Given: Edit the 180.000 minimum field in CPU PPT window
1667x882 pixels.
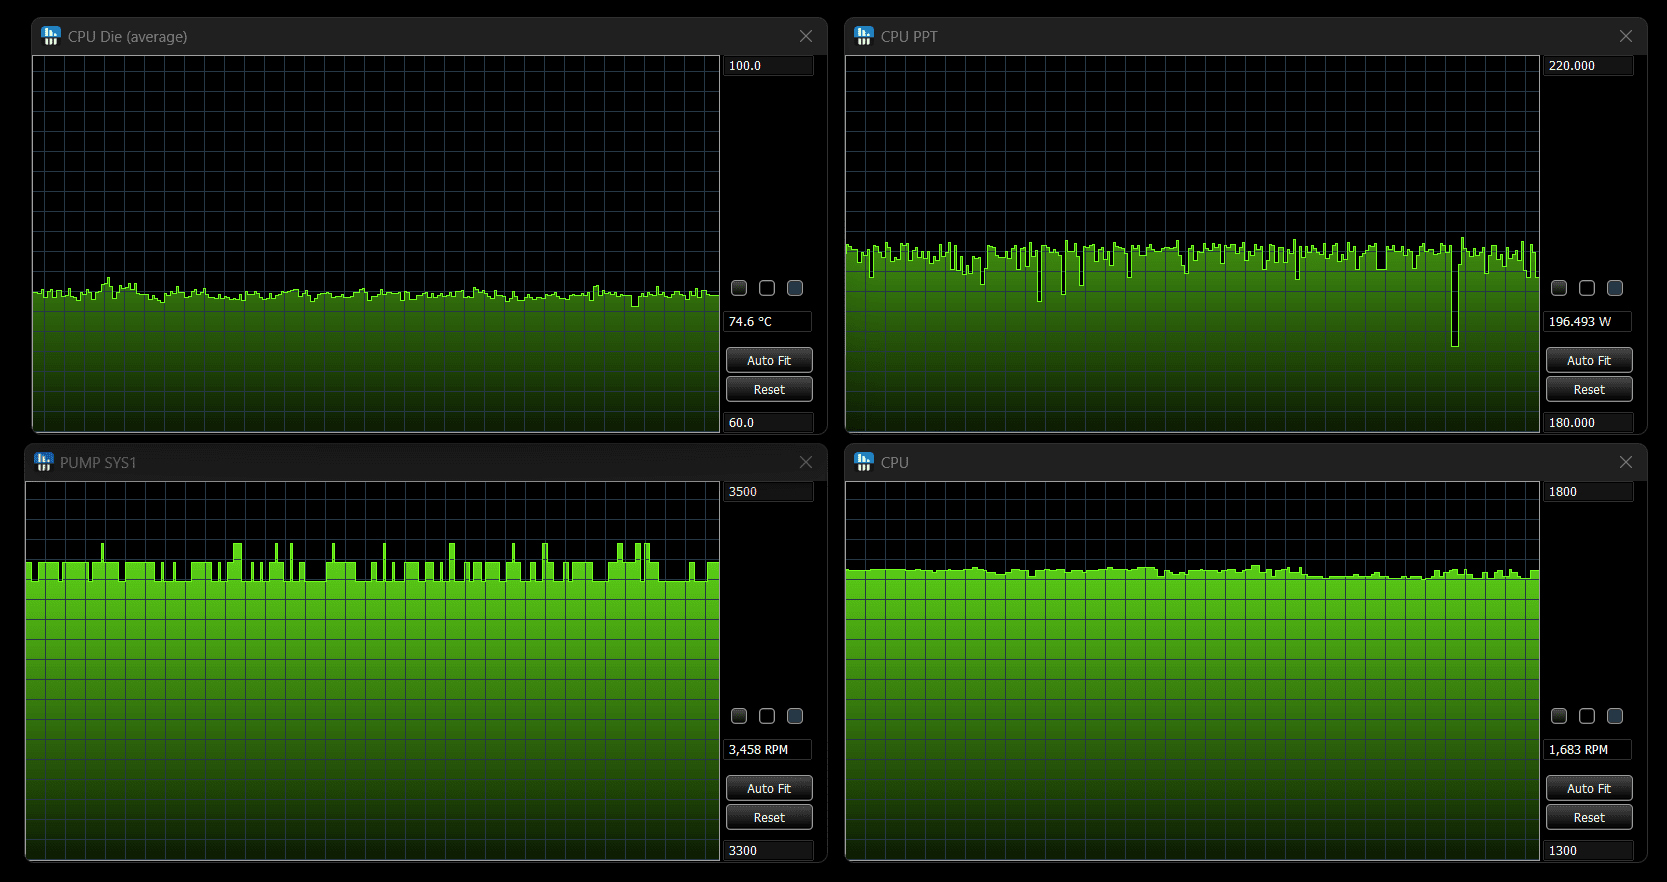Looking at the screenshot, I should [1588, 423].
